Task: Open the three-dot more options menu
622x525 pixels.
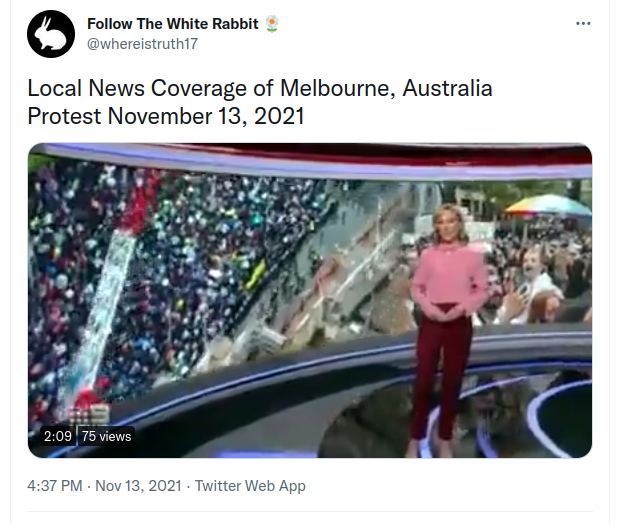Action: [583, 23]
